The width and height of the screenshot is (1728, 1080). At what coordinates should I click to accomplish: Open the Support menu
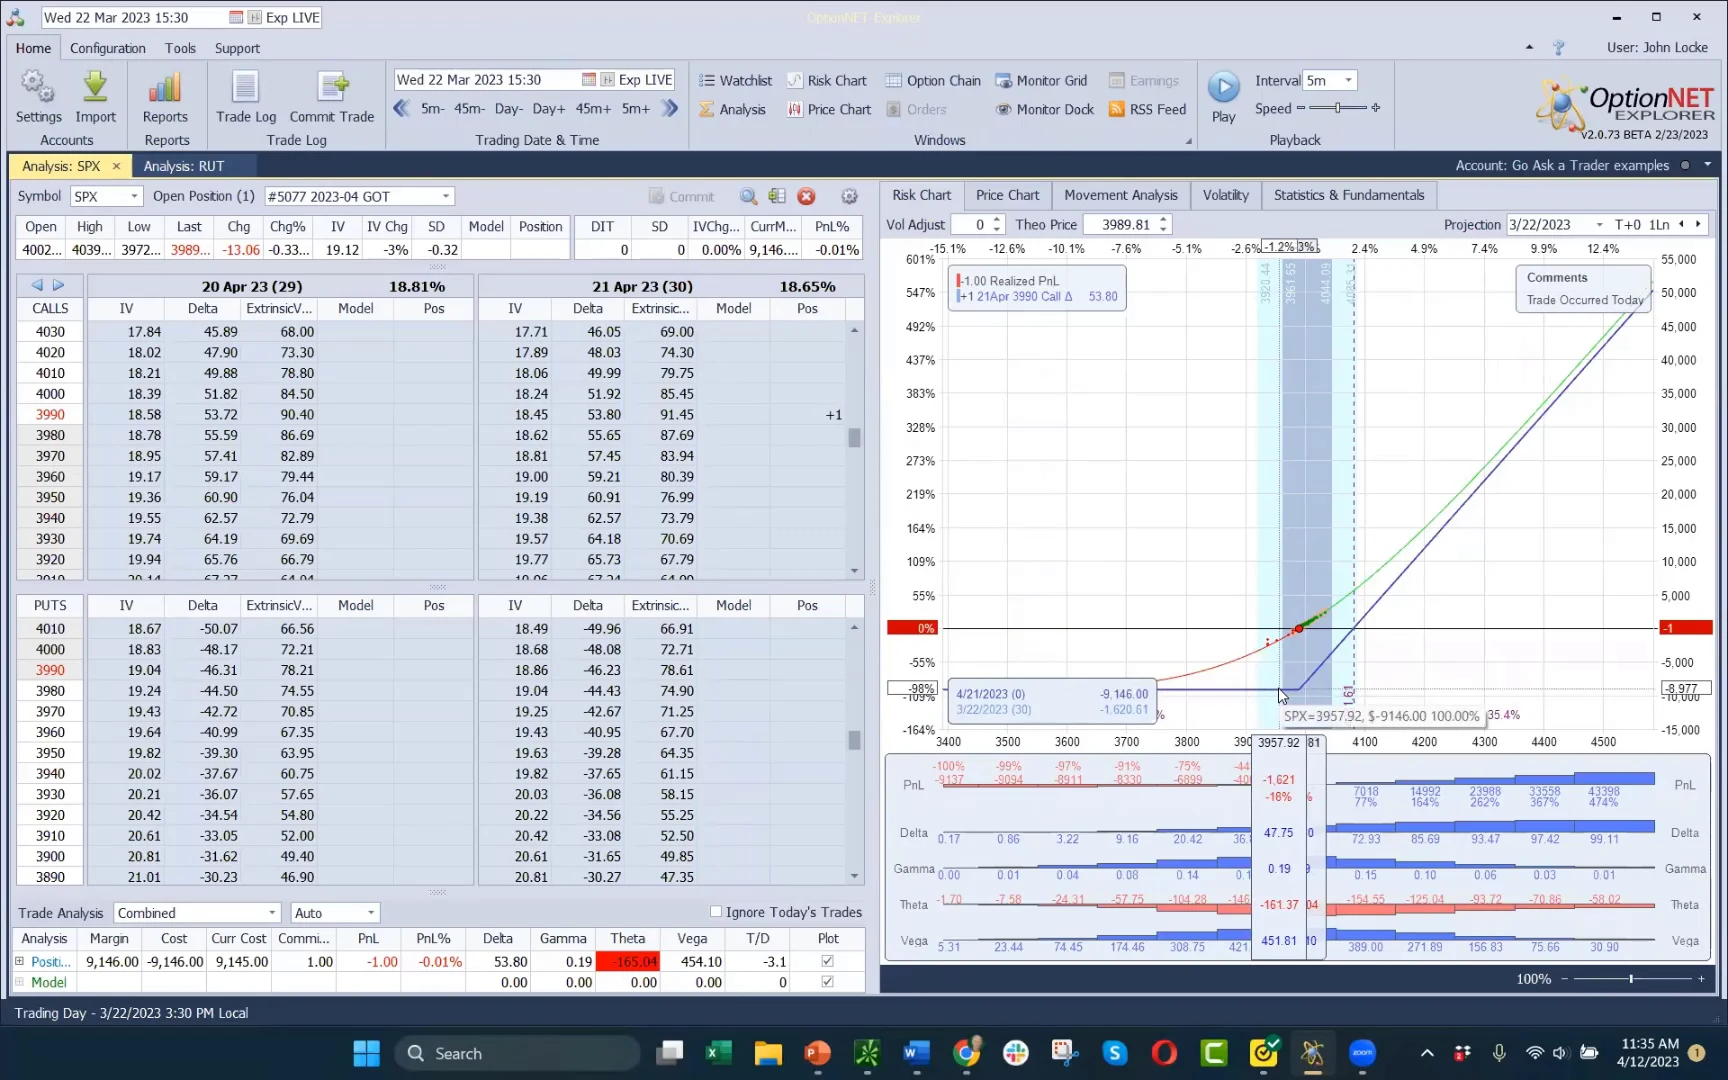tap(237, 48)
